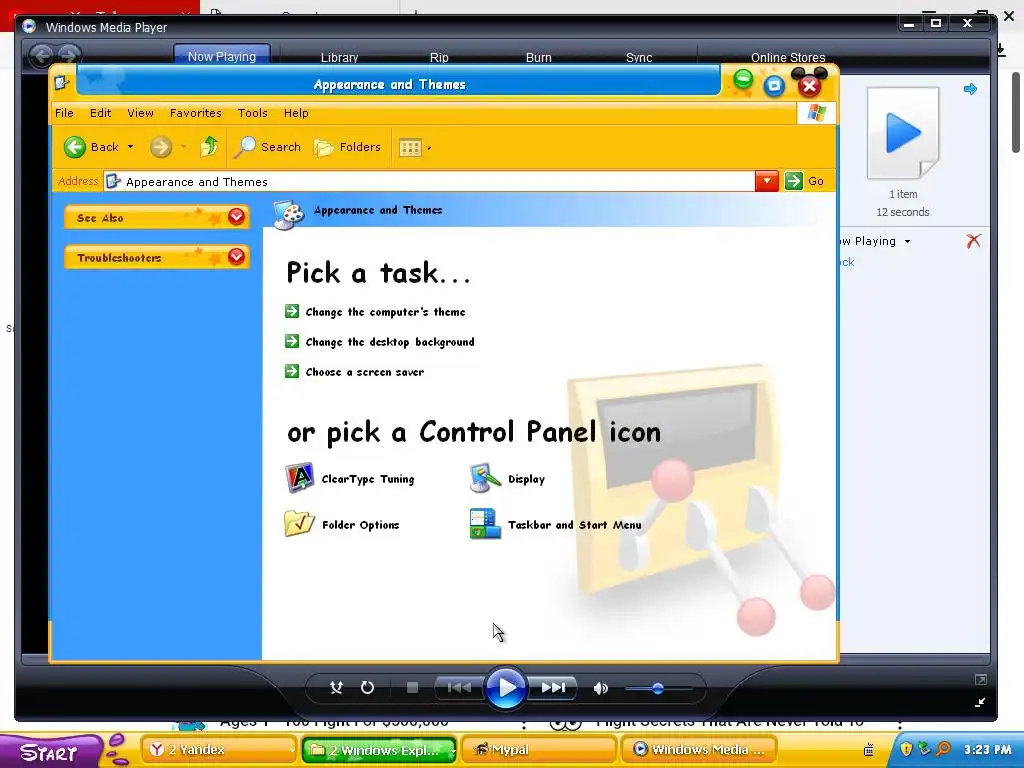
Task: Click the green Back arrow in Explorer toolbar
Action: tap(75, 147)
